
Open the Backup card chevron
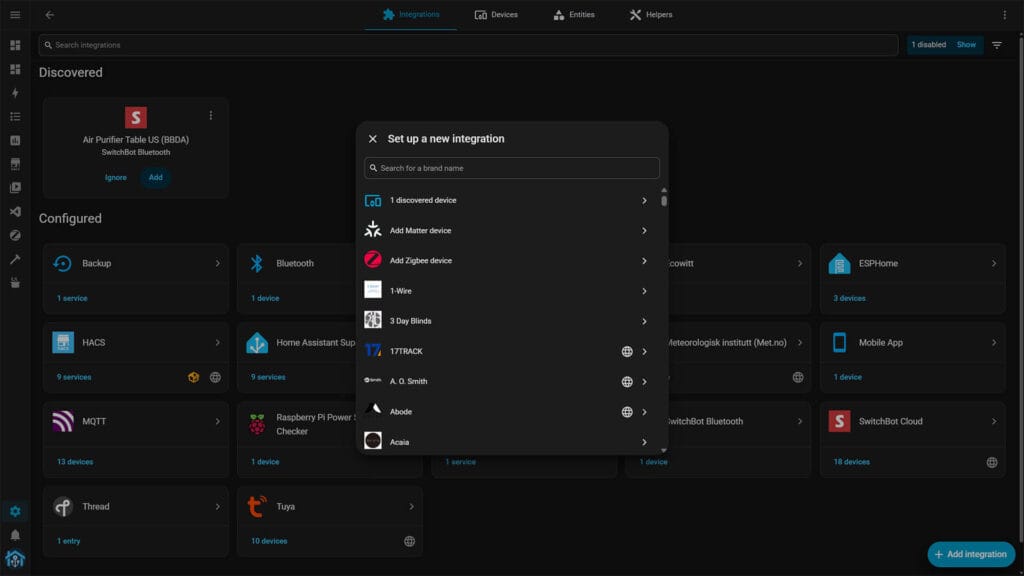click(x=217, y=263)
